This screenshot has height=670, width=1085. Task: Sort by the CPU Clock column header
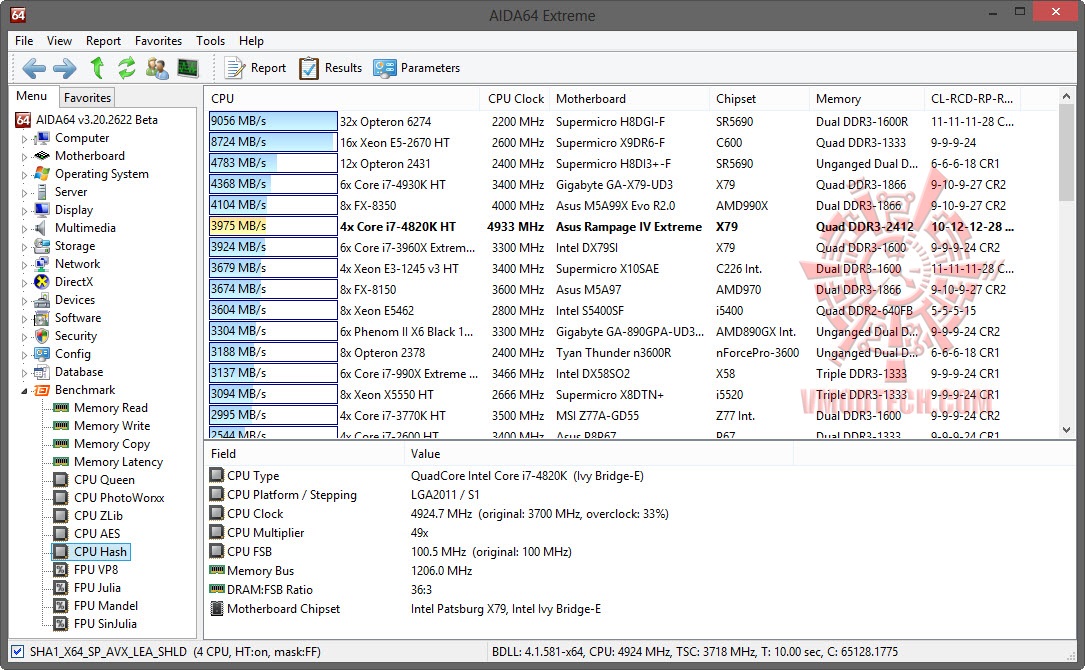point(516,98)
